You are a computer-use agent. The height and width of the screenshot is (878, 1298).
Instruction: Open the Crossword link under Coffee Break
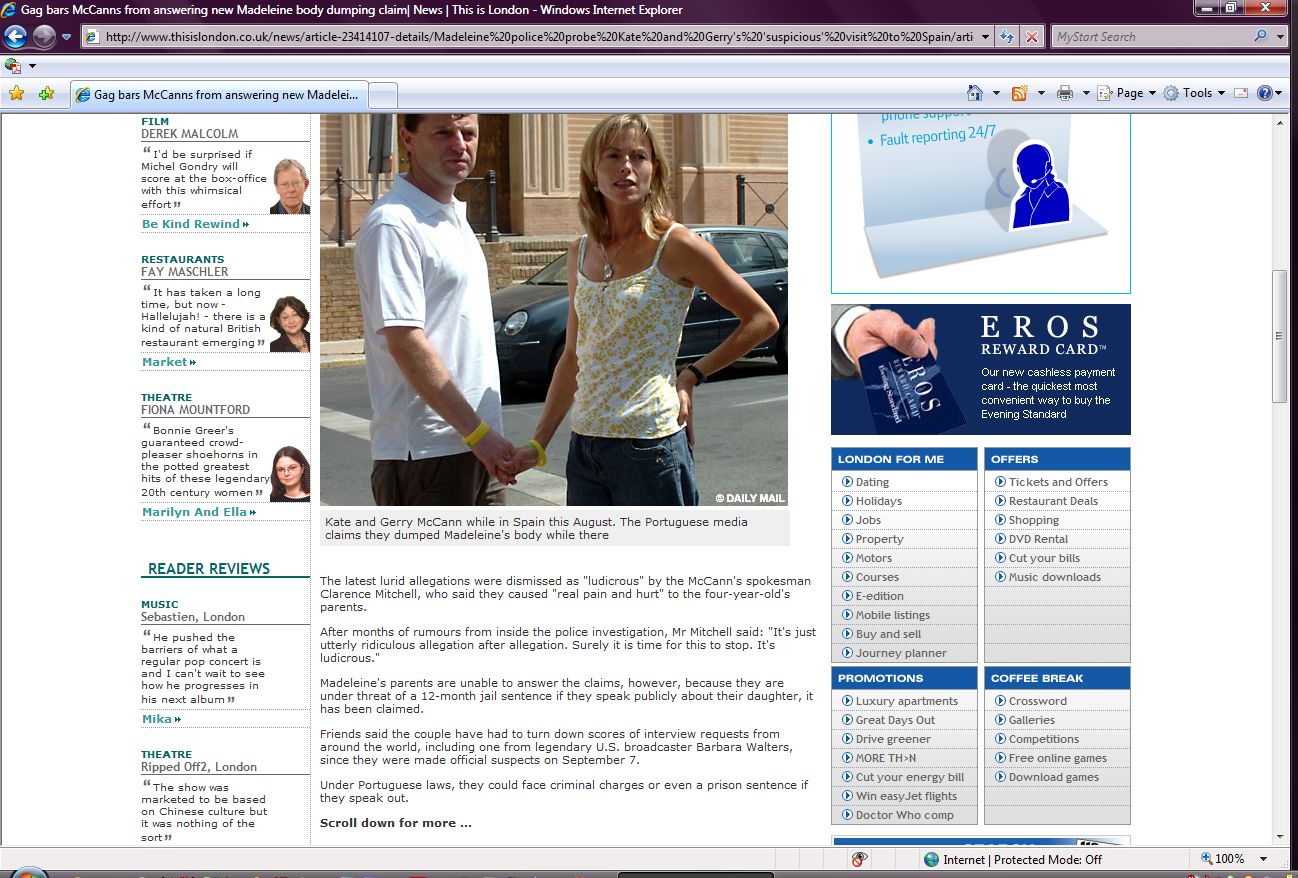tap(1037, 701)
